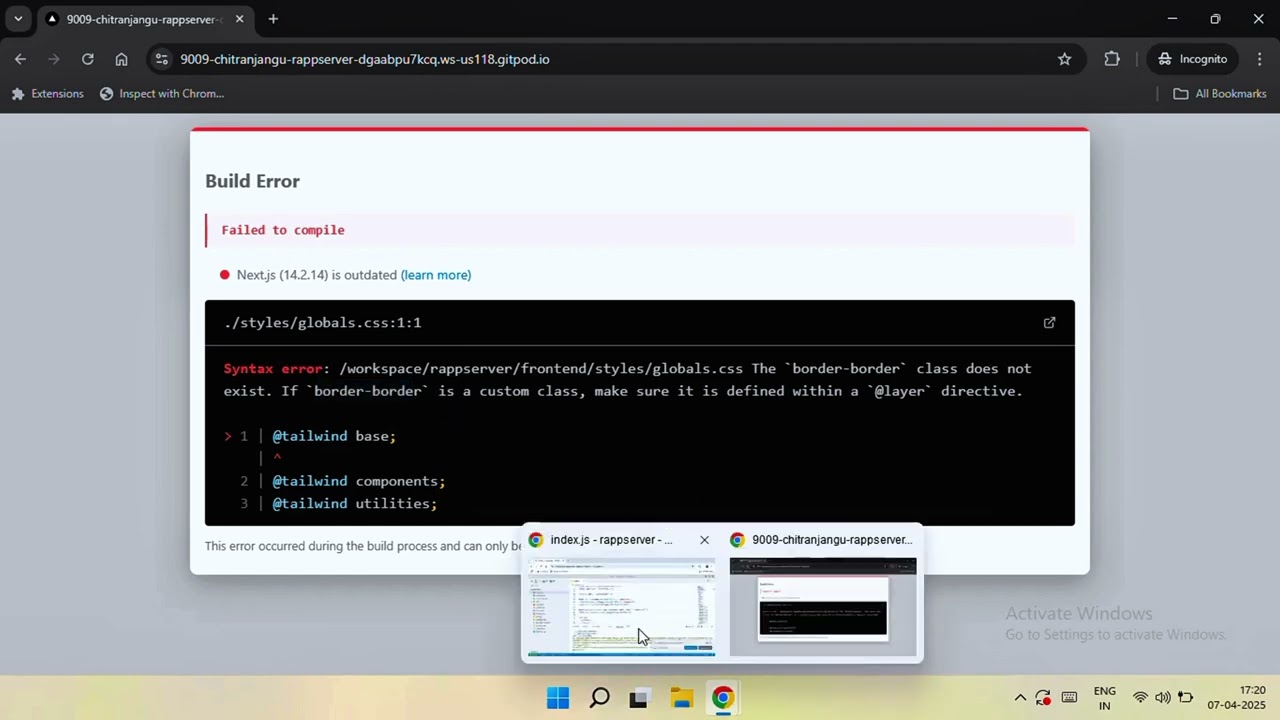Open Wi-Fi network settings
This screenshot has width=1280, height=720.
point(1140,698)
